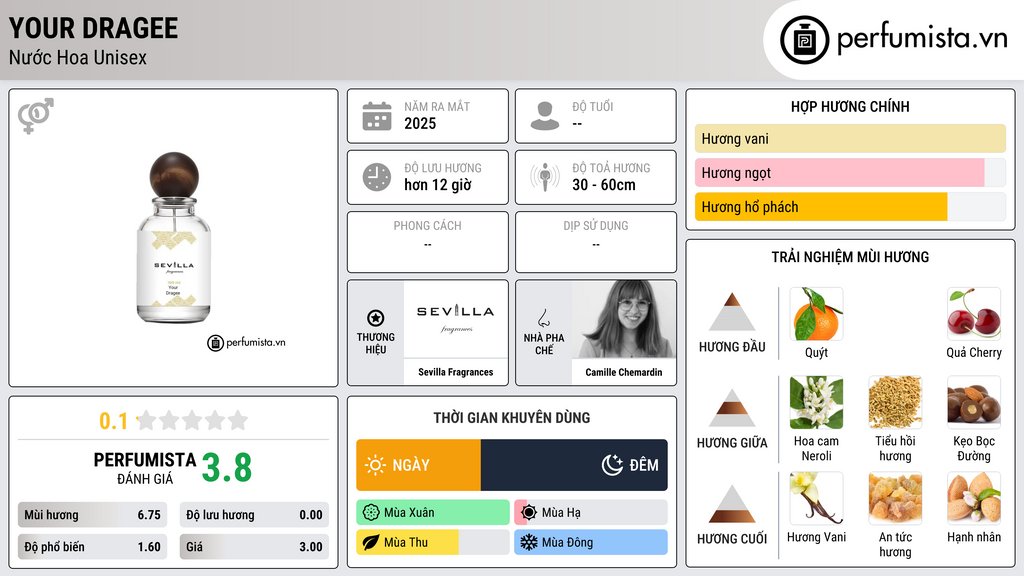Click the Nước Hoa Unisex subtitle
The image size is (1024, 576).
click(78, 57)
